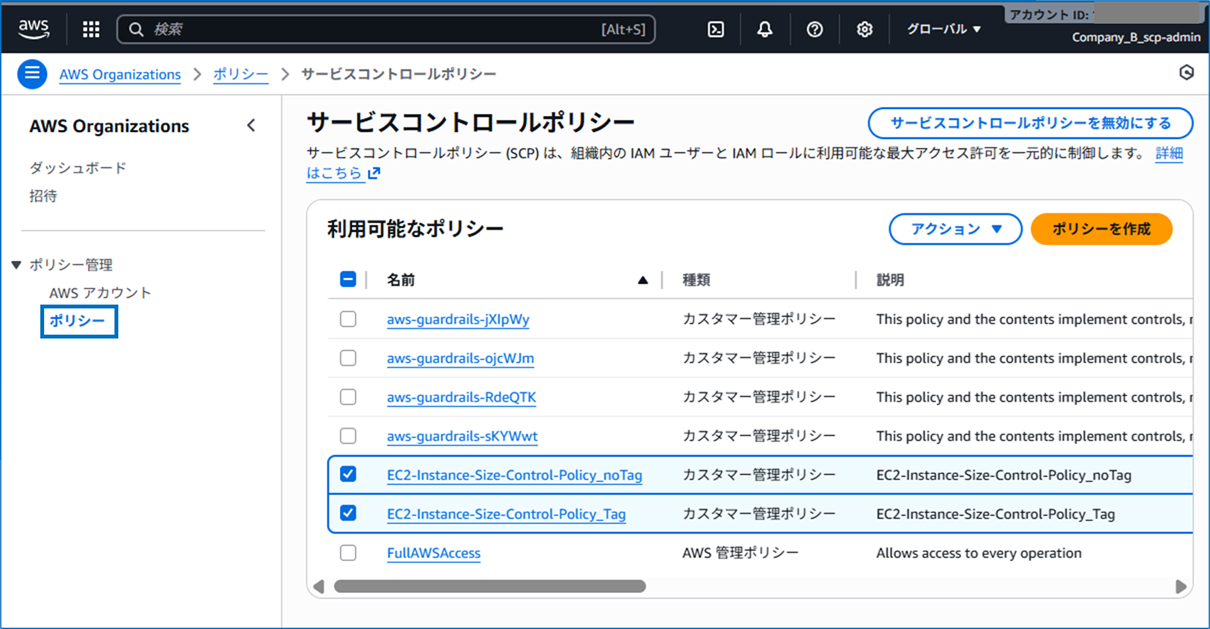Open the aws-guardrails-RdeQTK policy link
1210x629 pixels.
point(461,396)
